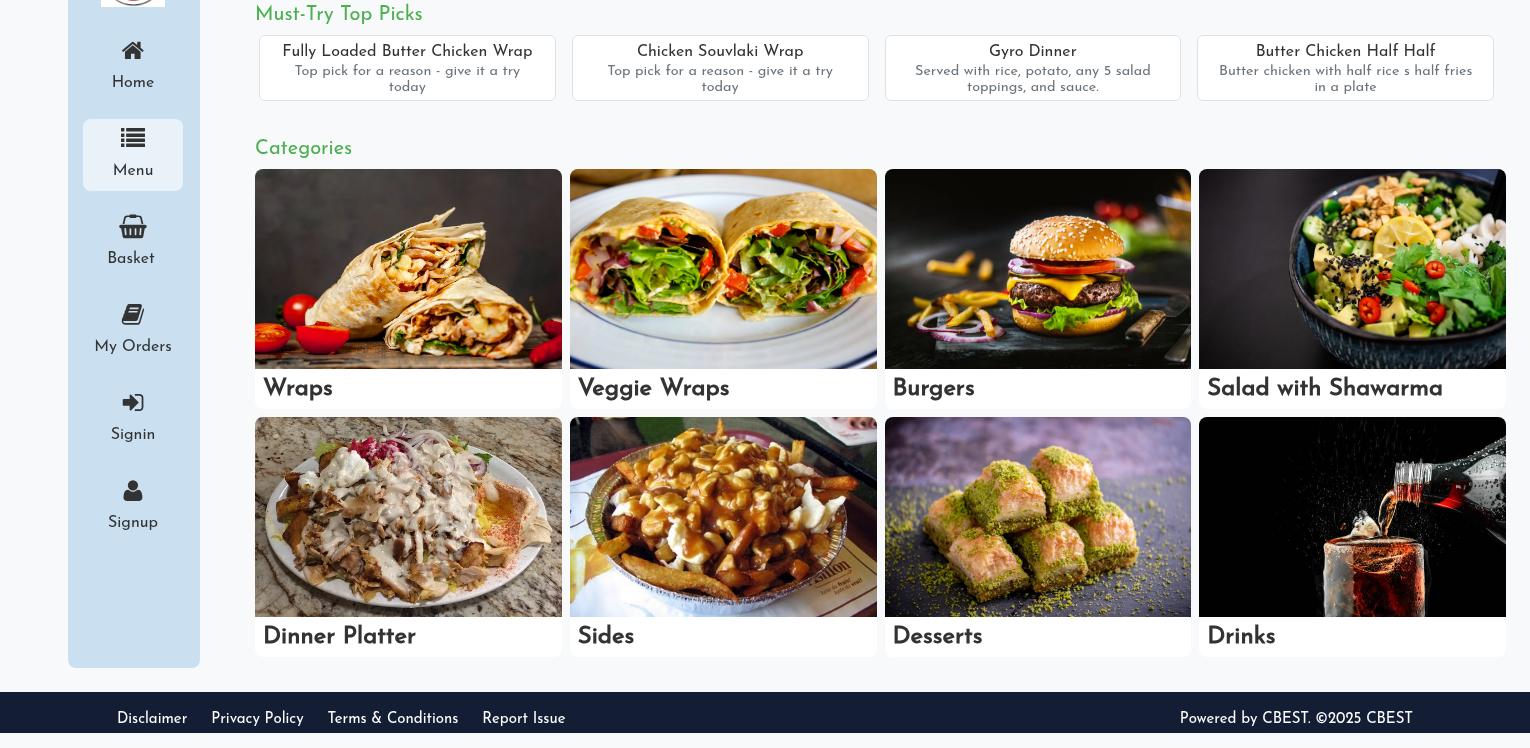Open the Desserts baklava category
Viewport: 1530px width, 748px height.
[1038, 536]
